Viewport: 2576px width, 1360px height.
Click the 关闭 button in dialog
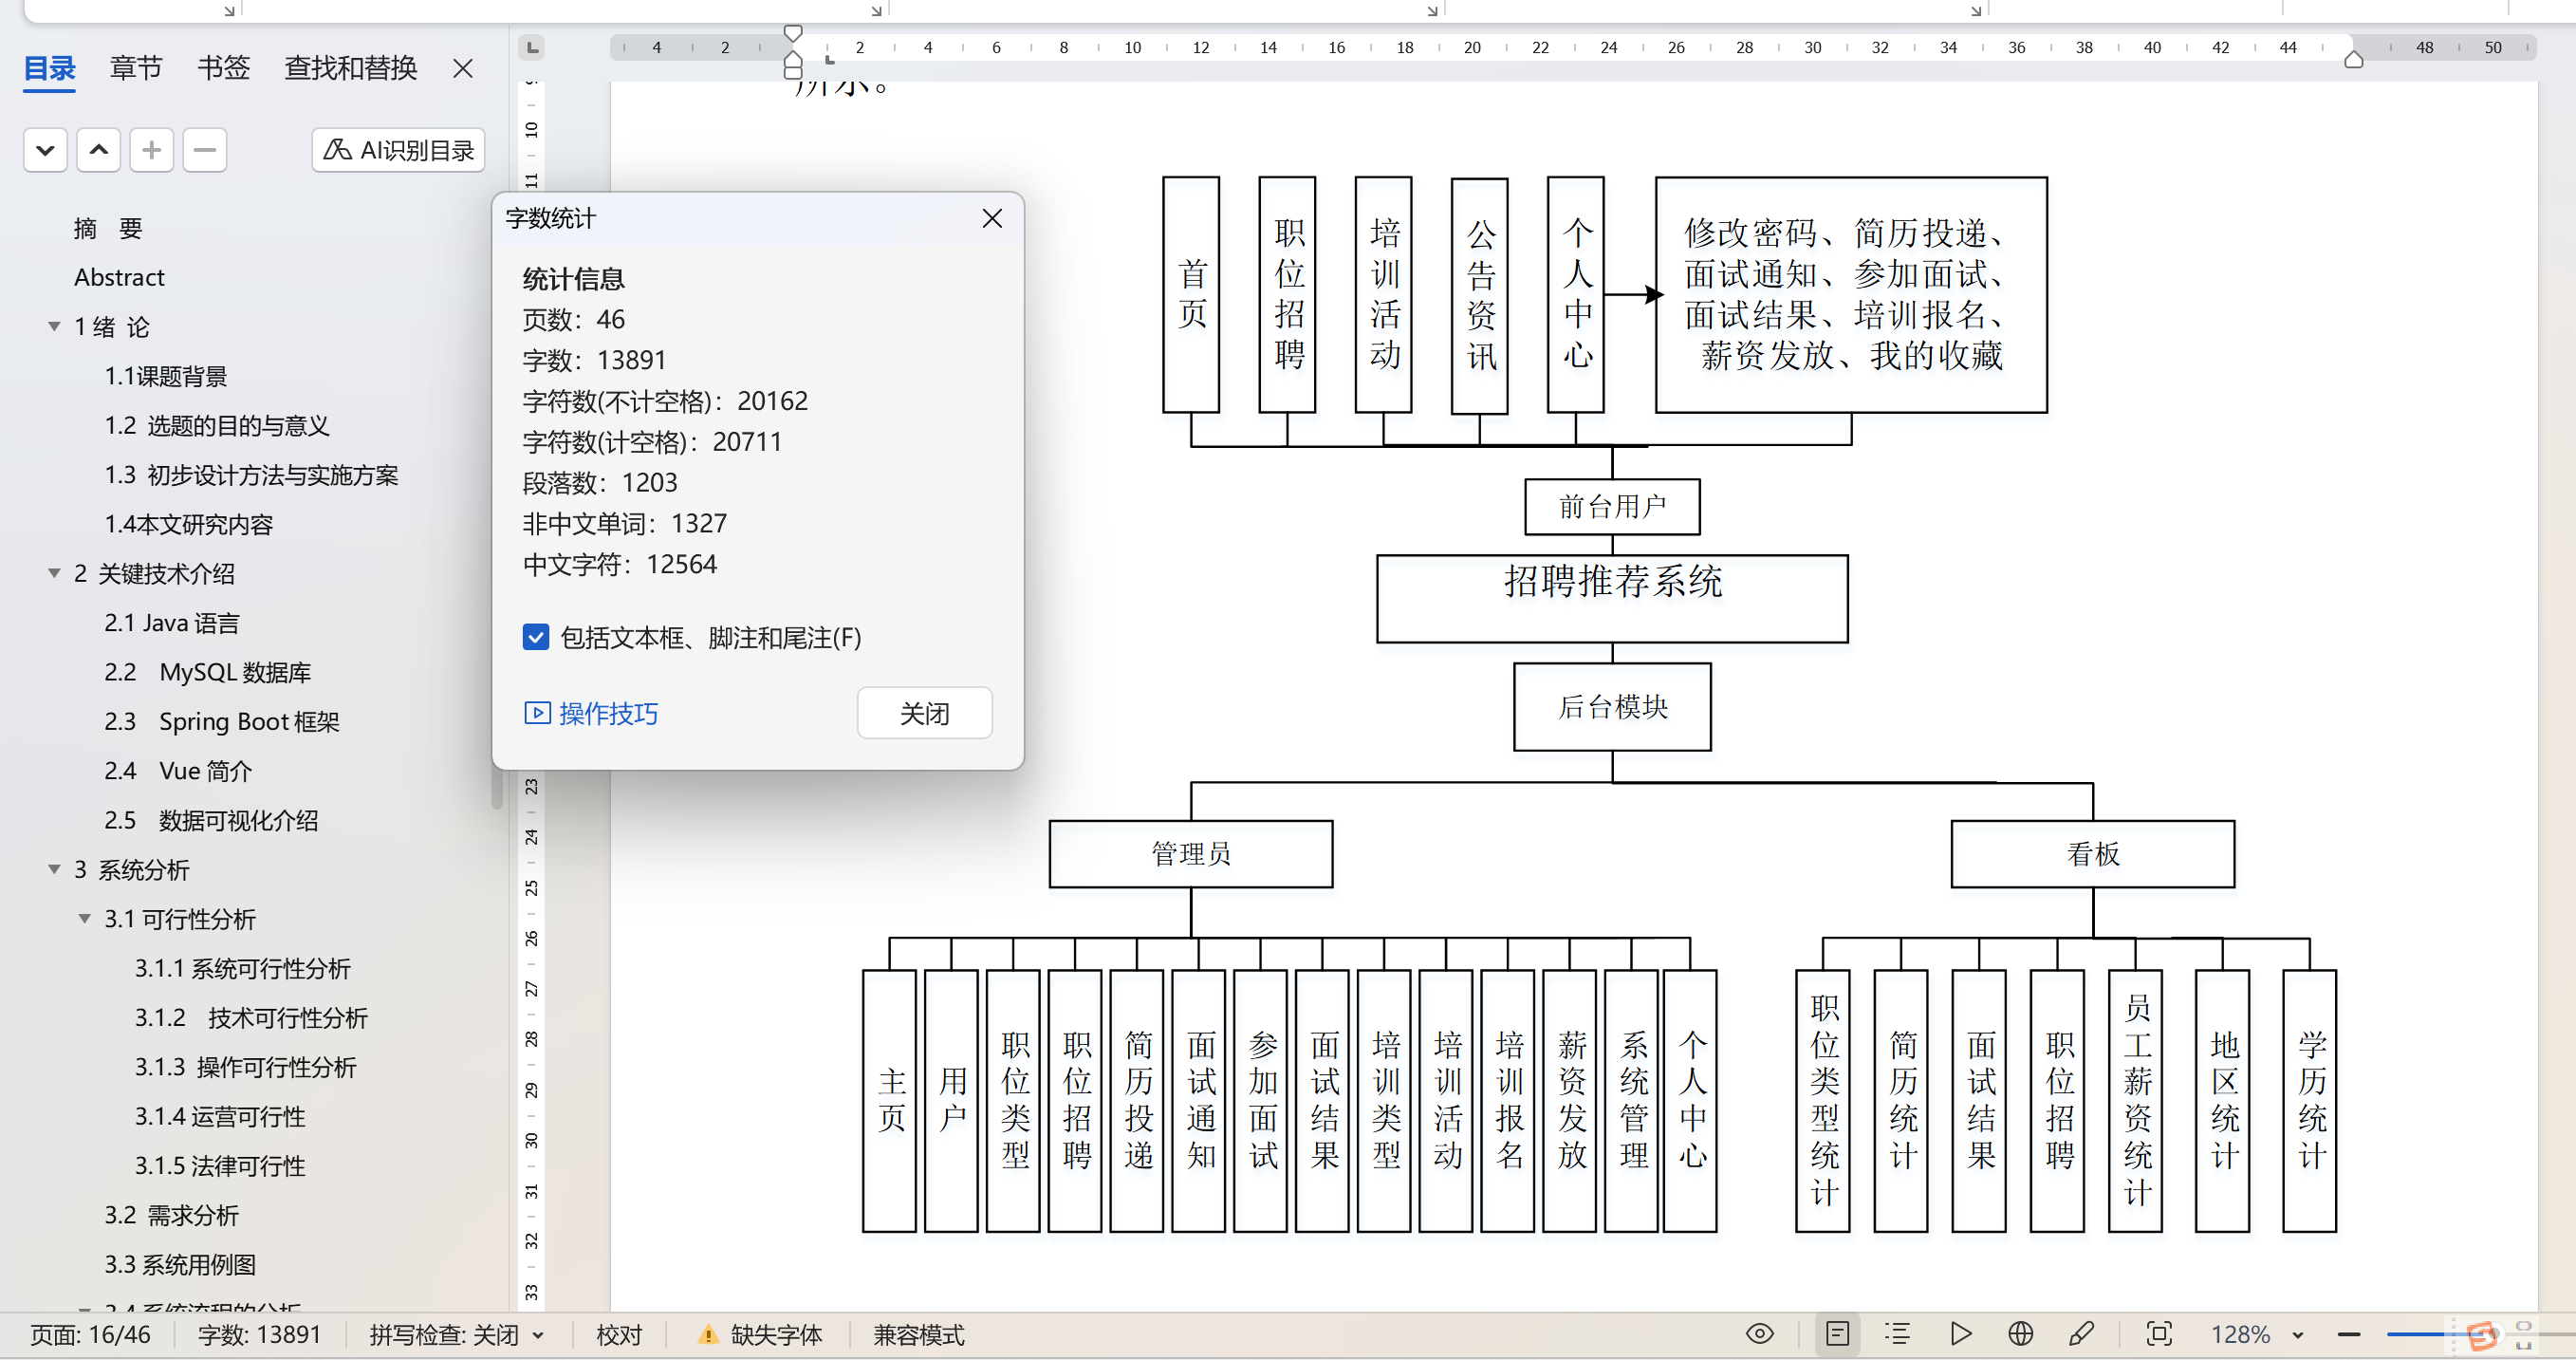point(923,713)
